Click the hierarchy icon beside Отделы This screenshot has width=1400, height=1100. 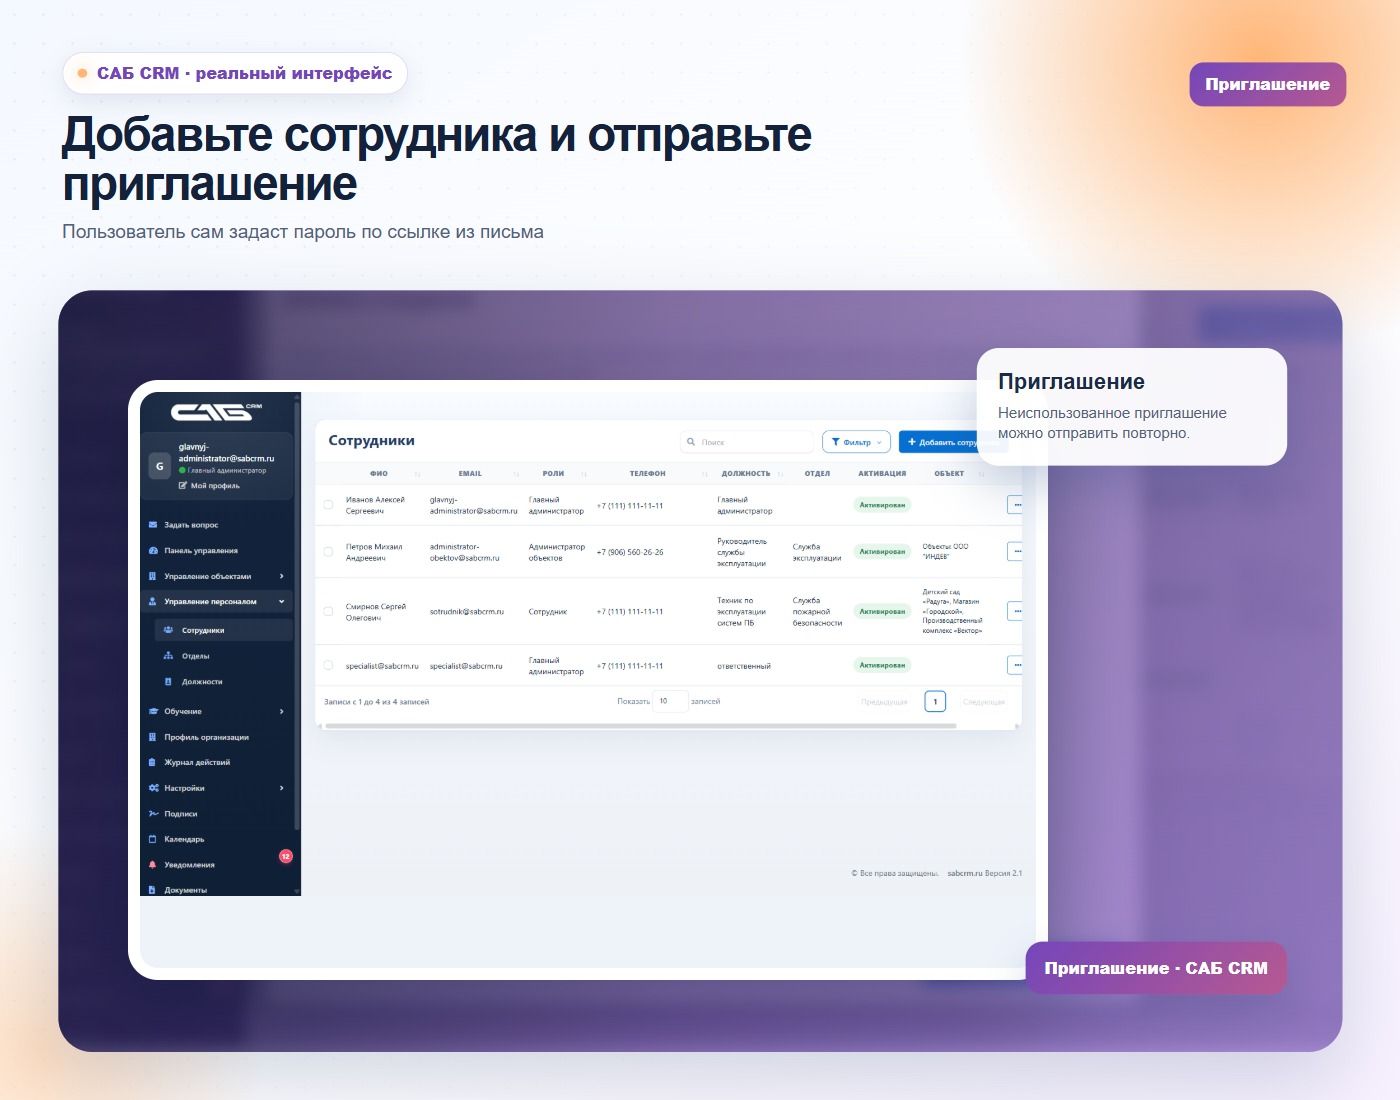168,656
